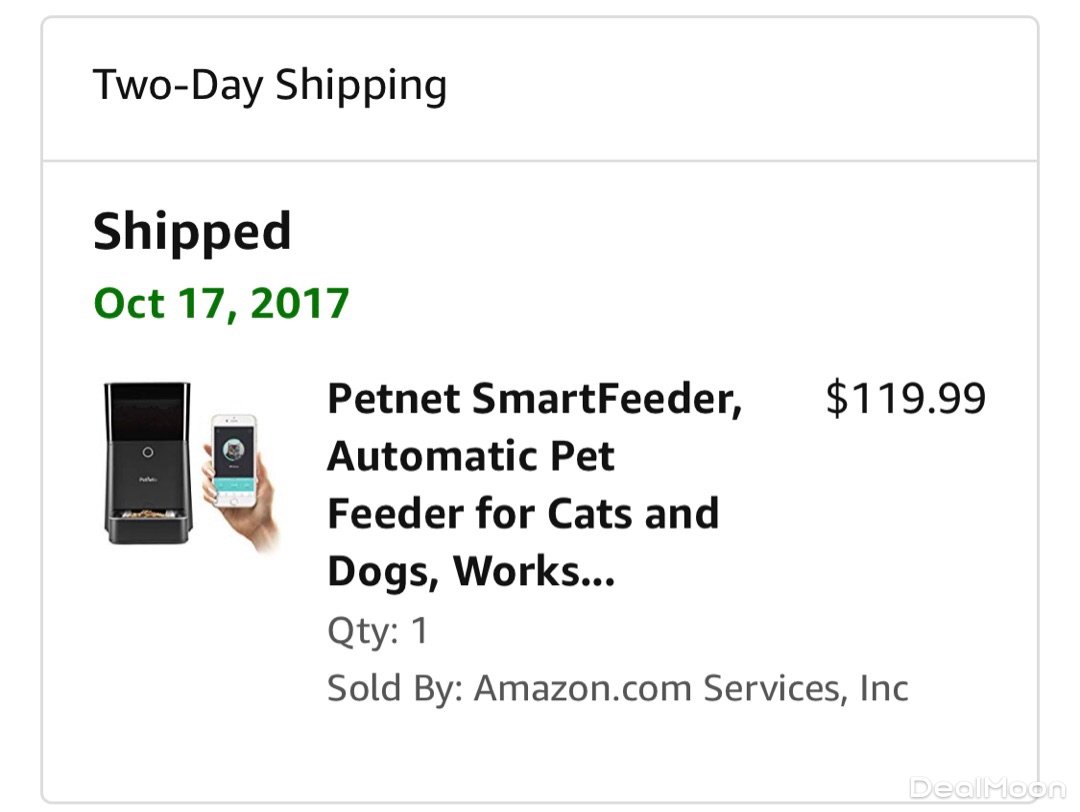Screen dimensions: 1080x812
Task: Click the $119.99 price
Action: 905,399
